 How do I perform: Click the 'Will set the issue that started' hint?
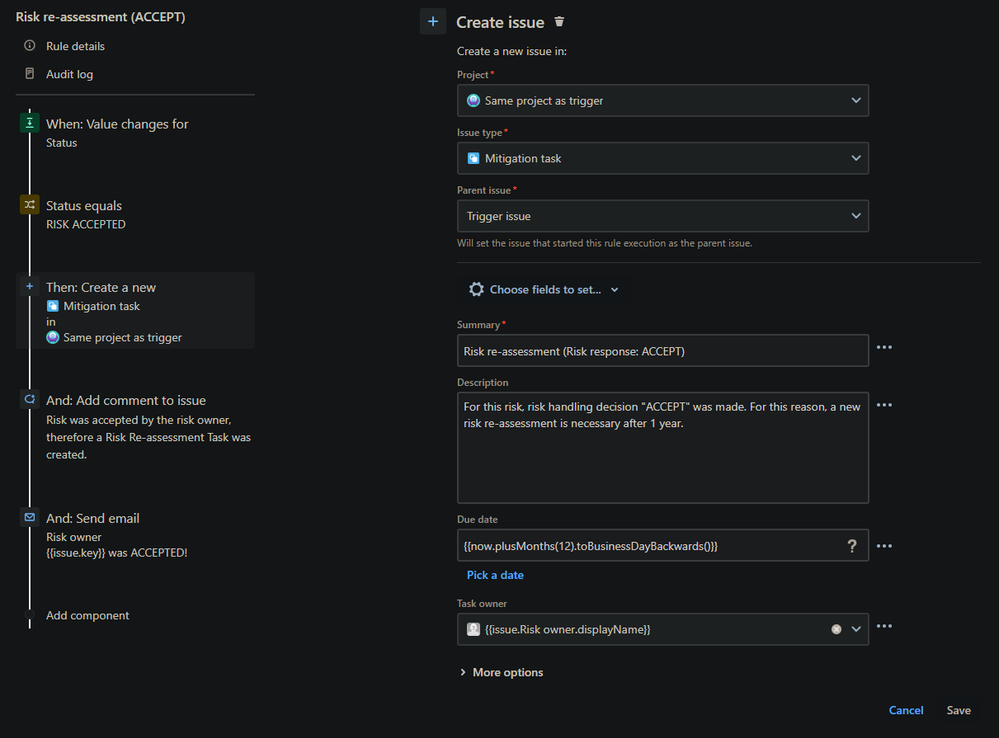(x=604, y=243)
